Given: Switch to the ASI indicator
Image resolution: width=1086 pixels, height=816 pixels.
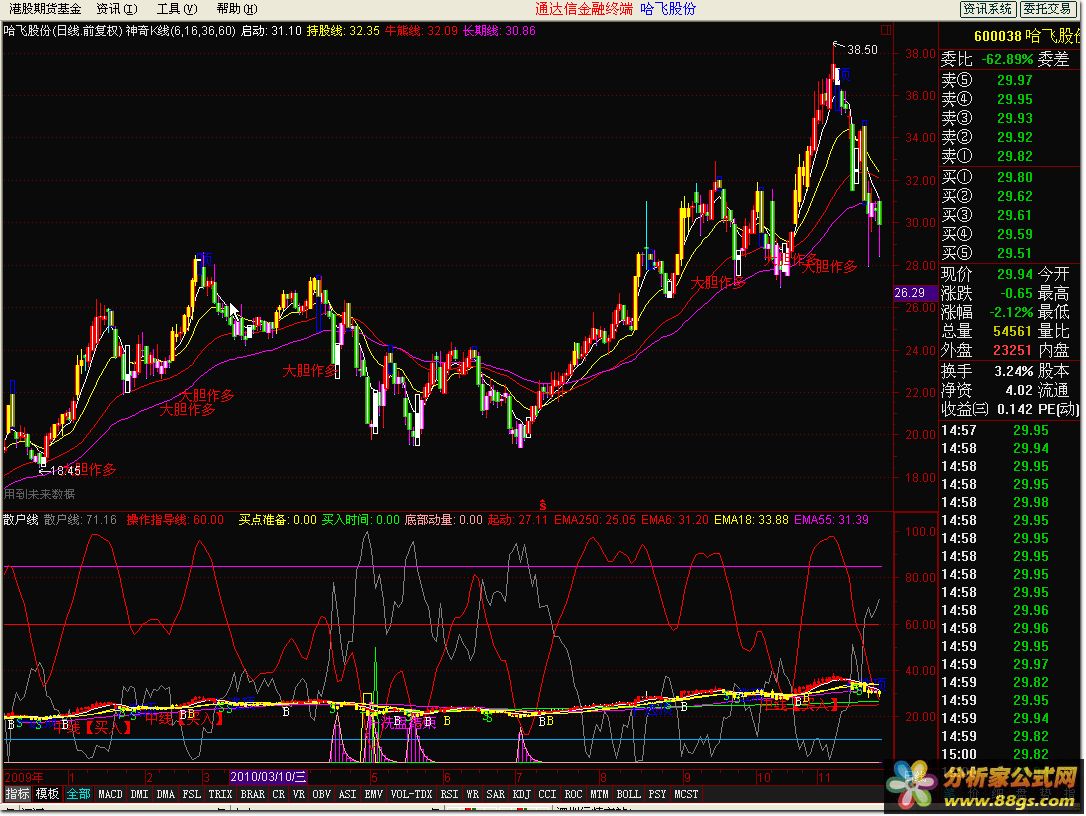Looking at the screenshot, I should (x=347, y=794).
